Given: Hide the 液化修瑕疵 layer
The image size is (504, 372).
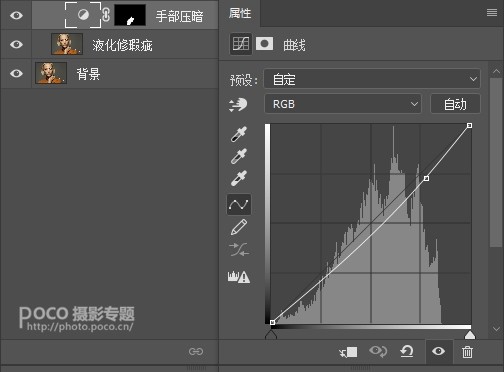Looking at the screenshot, I should [x=16, y=44].
